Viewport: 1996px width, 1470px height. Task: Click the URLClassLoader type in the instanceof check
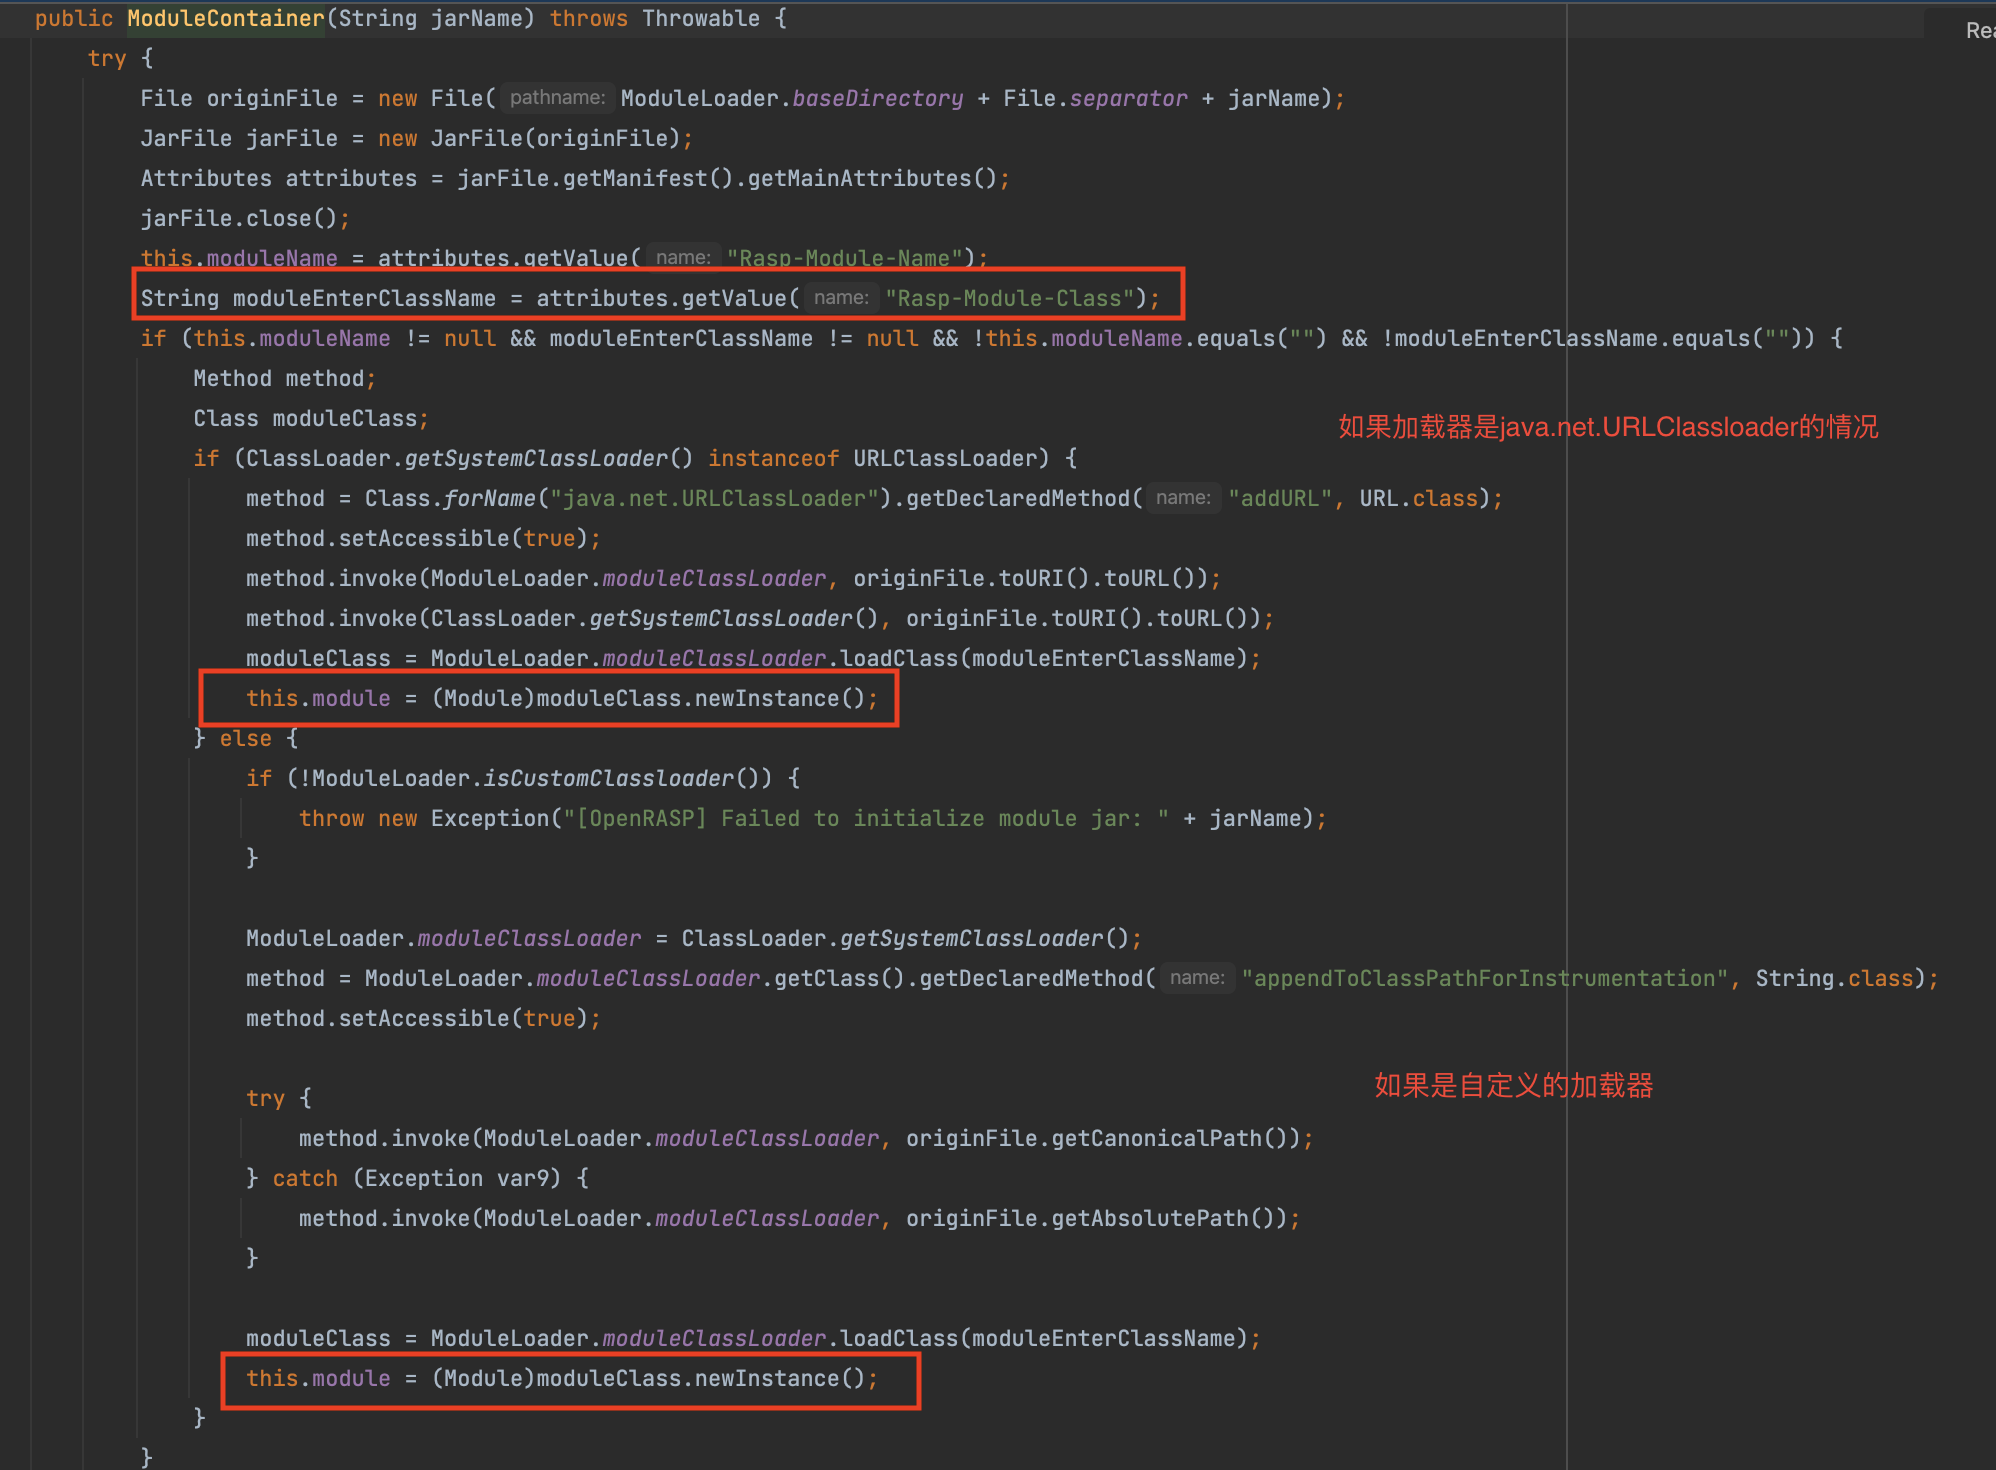pos(944,458)
